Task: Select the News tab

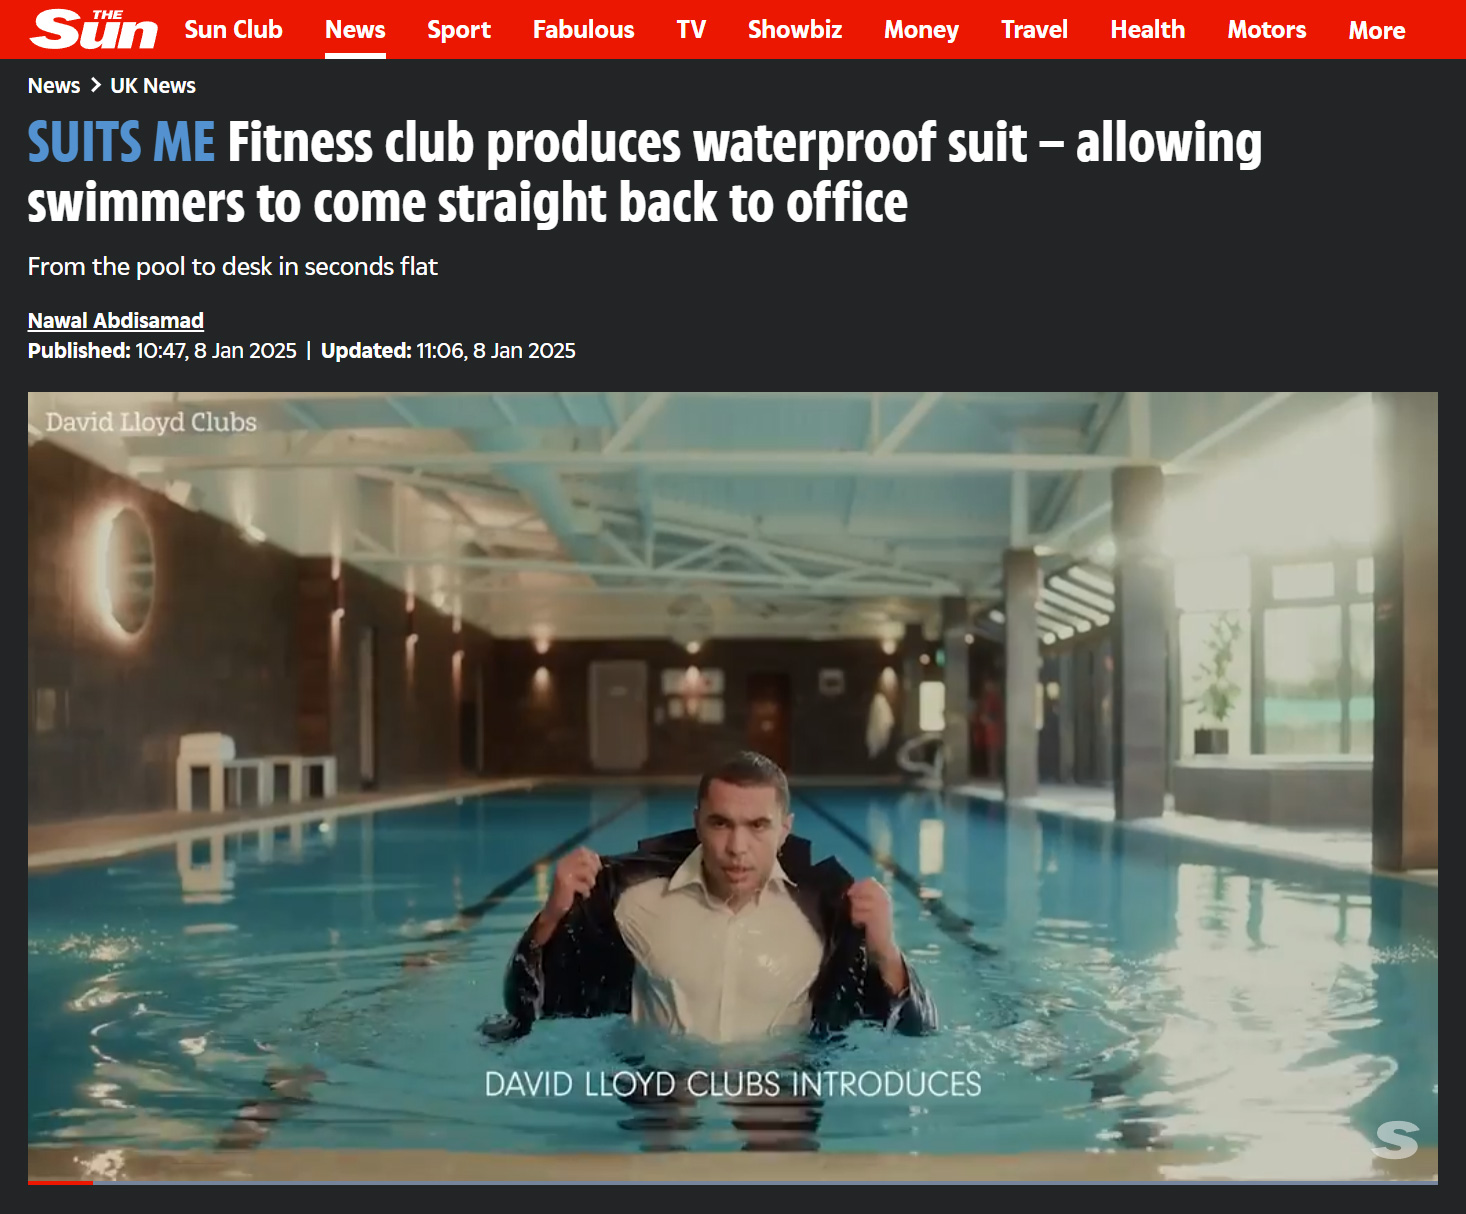Action: (355, 30)
